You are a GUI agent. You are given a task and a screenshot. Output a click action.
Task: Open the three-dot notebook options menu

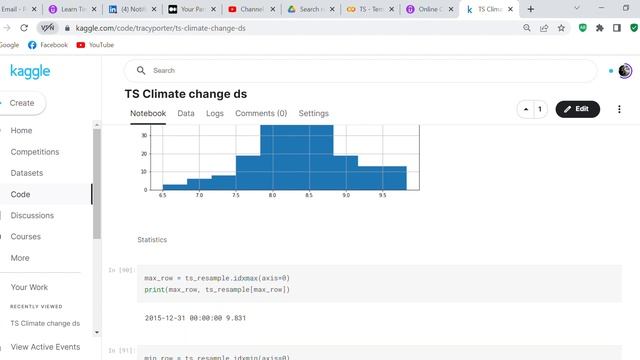point(619,109)
